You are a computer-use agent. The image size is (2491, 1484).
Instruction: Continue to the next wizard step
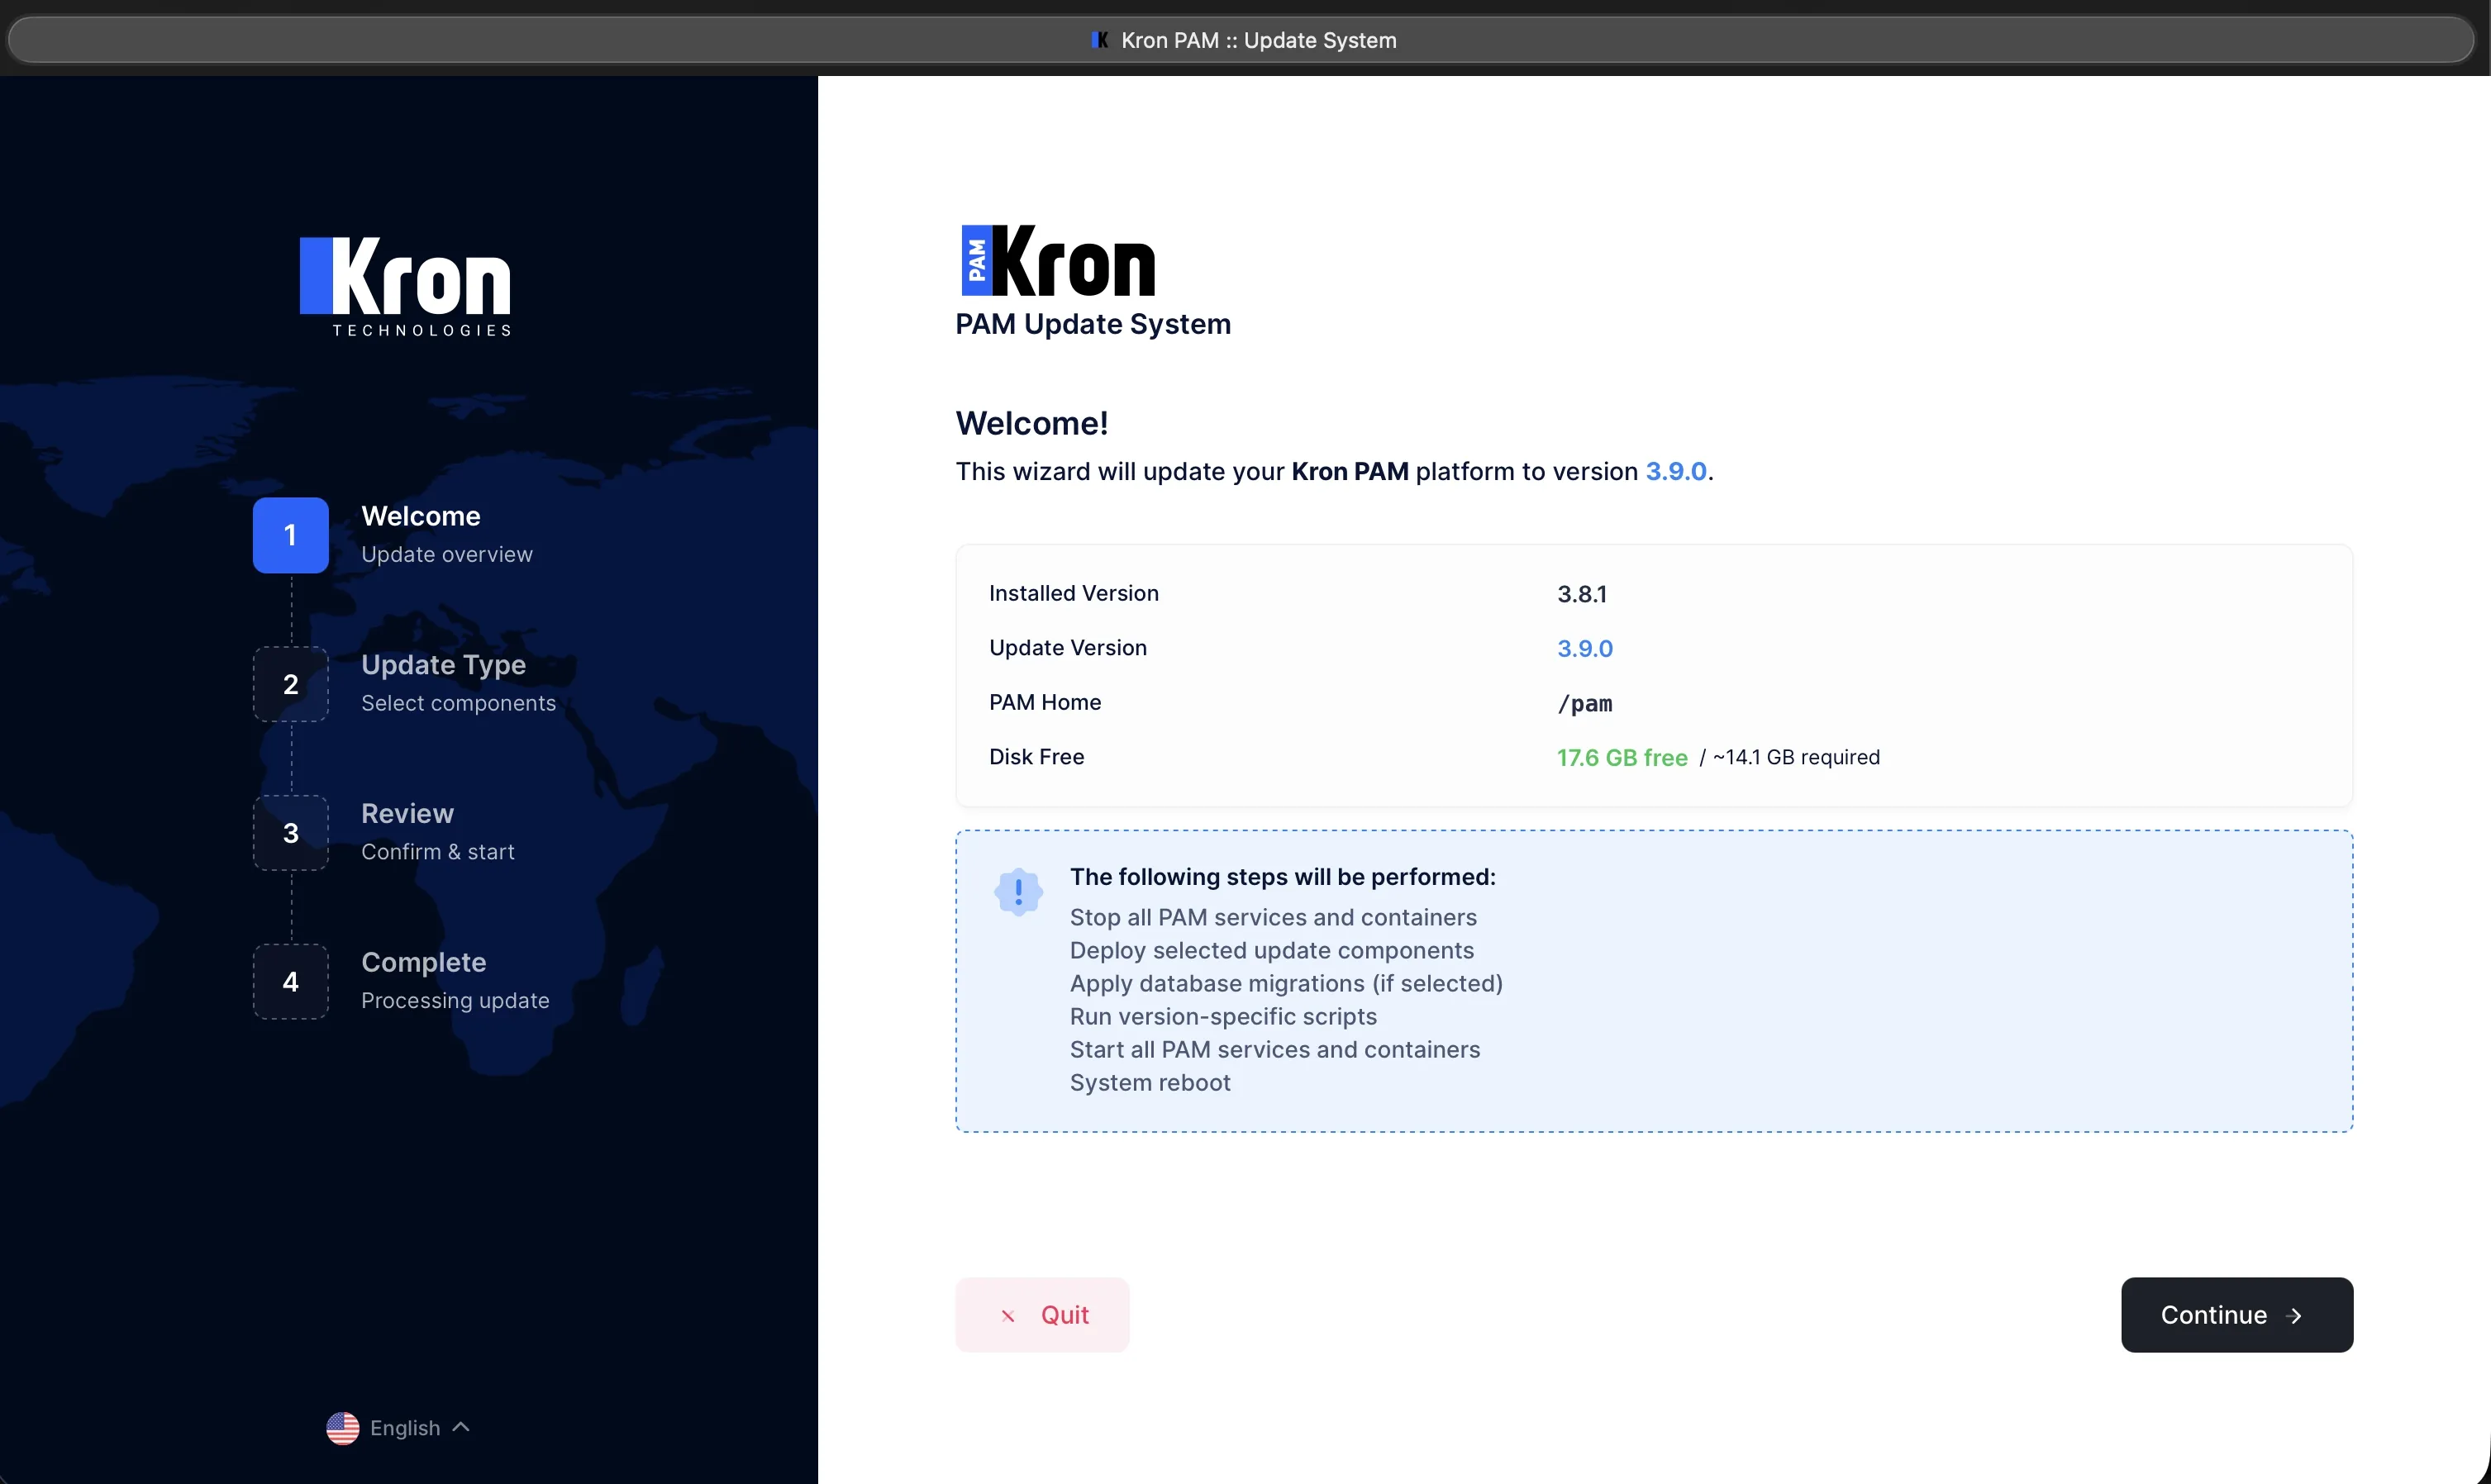[x=2237, y=1315]
